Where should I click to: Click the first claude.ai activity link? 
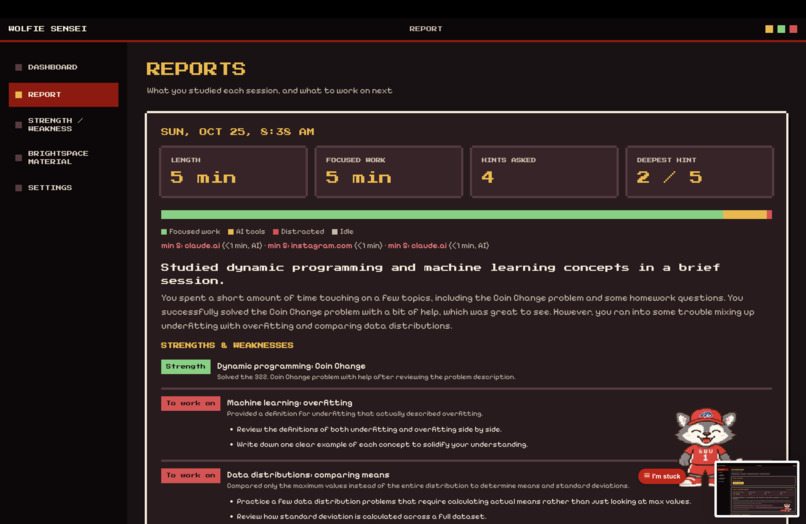pos(191,246)
